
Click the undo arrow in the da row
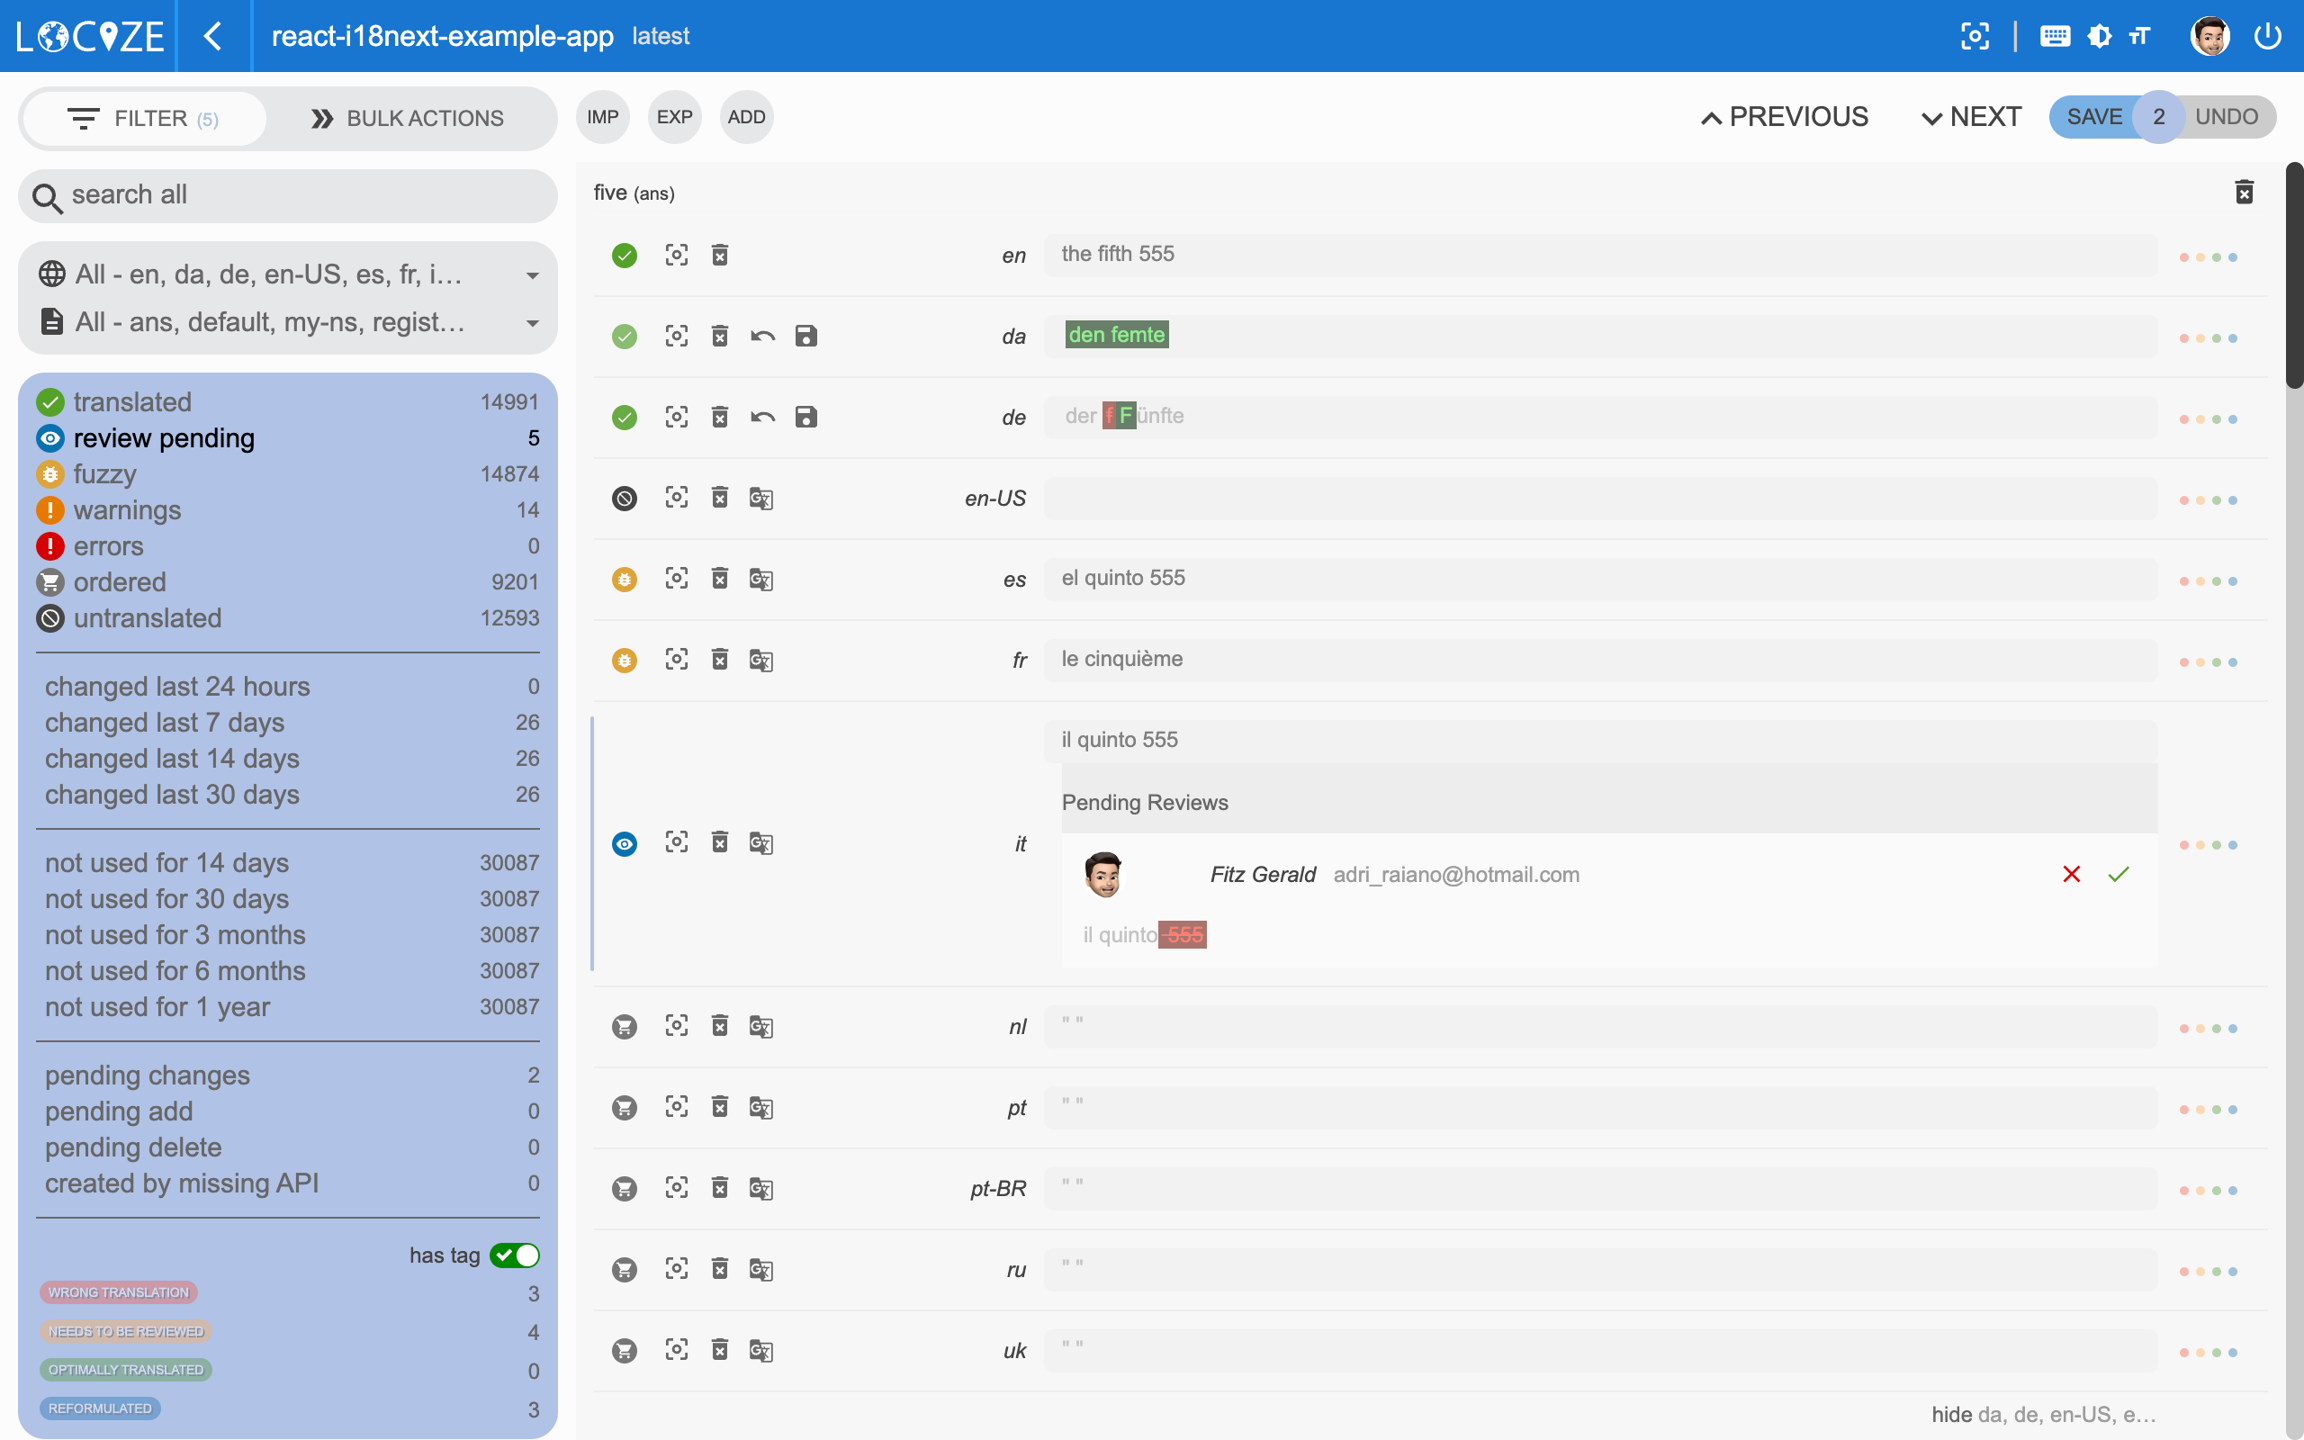coord(763,336)
